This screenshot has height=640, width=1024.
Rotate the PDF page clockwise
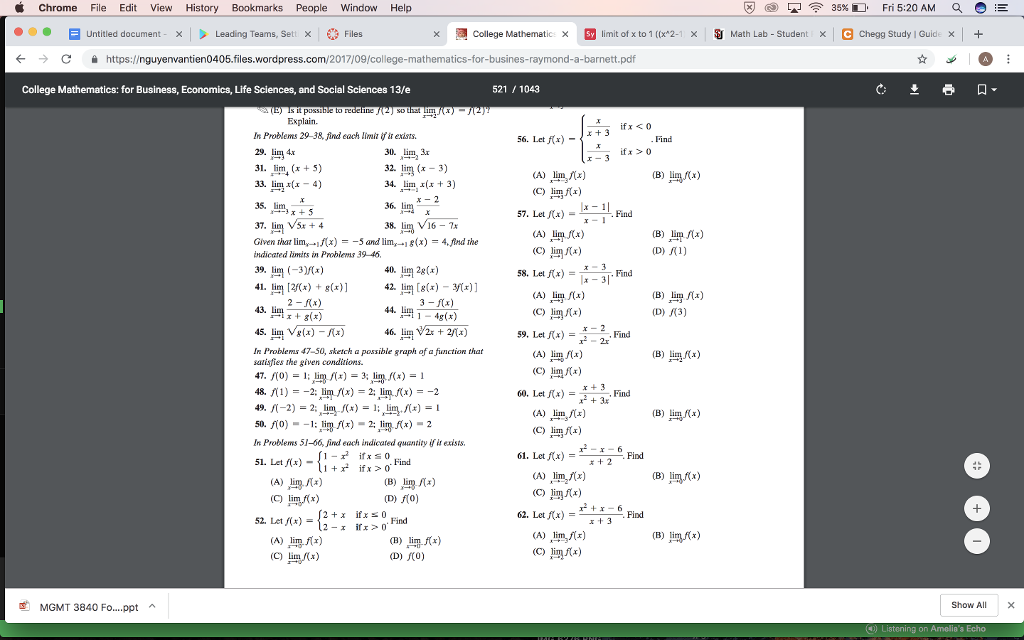(881, 90)
